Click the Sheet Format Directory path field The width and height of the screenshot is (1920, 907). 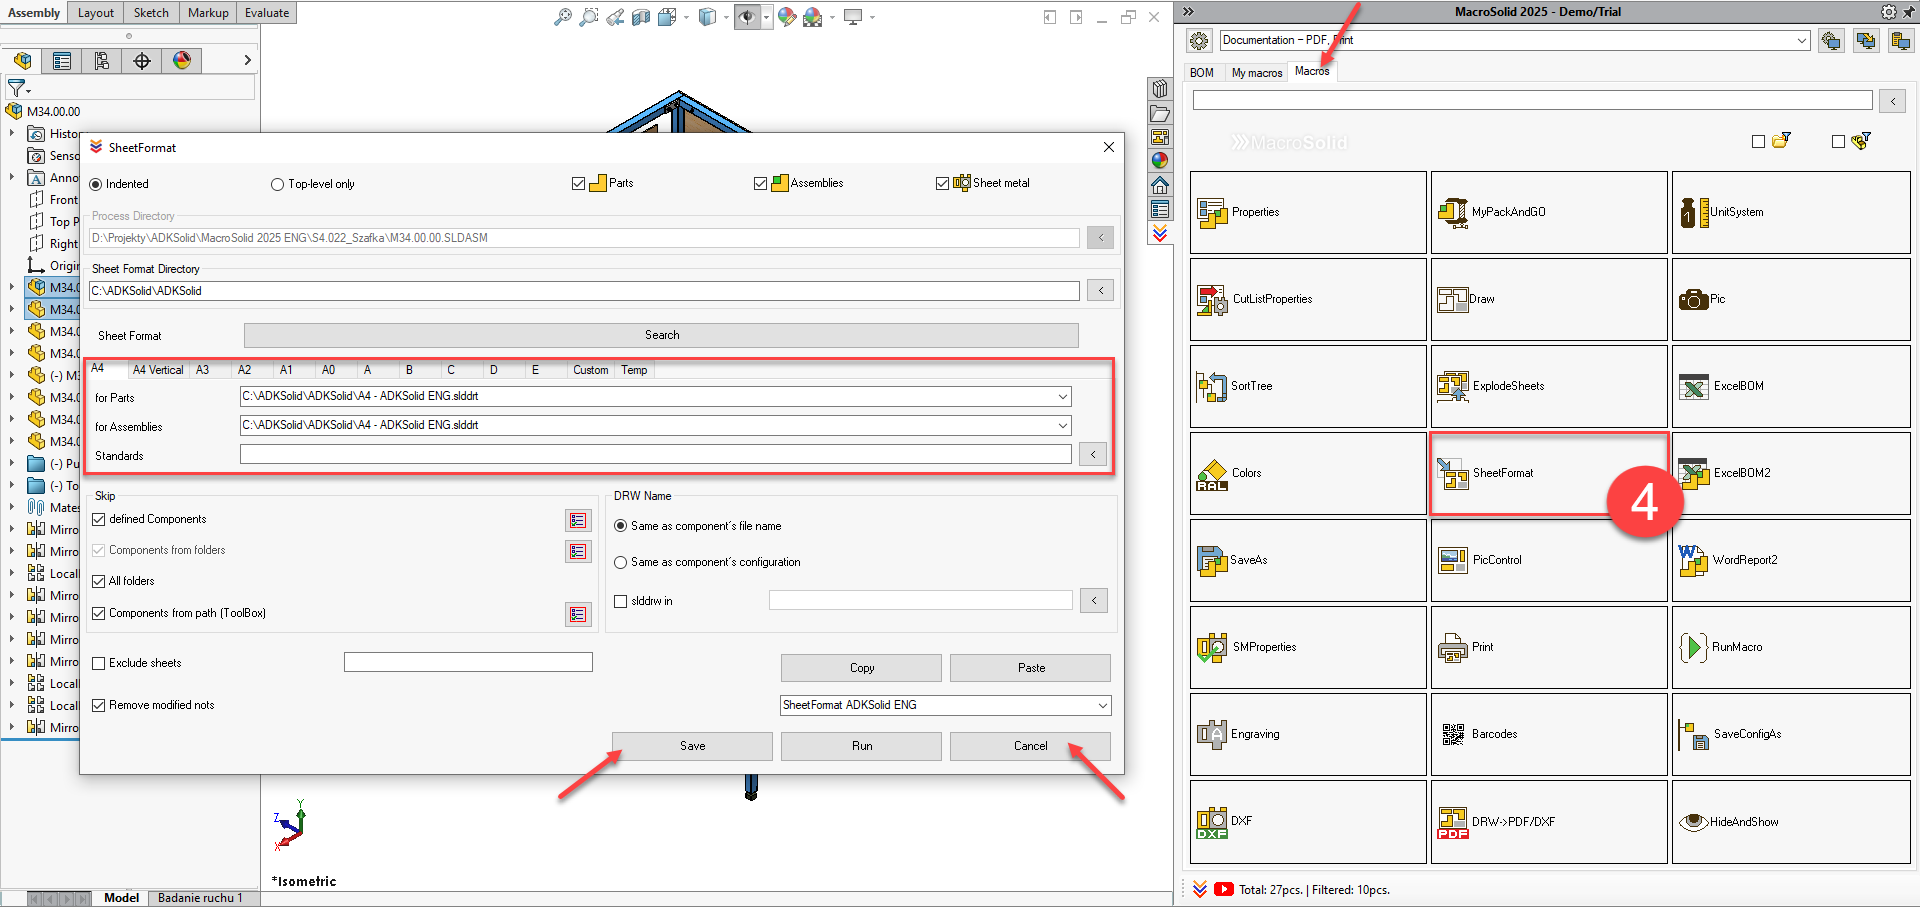click(584, 291)
